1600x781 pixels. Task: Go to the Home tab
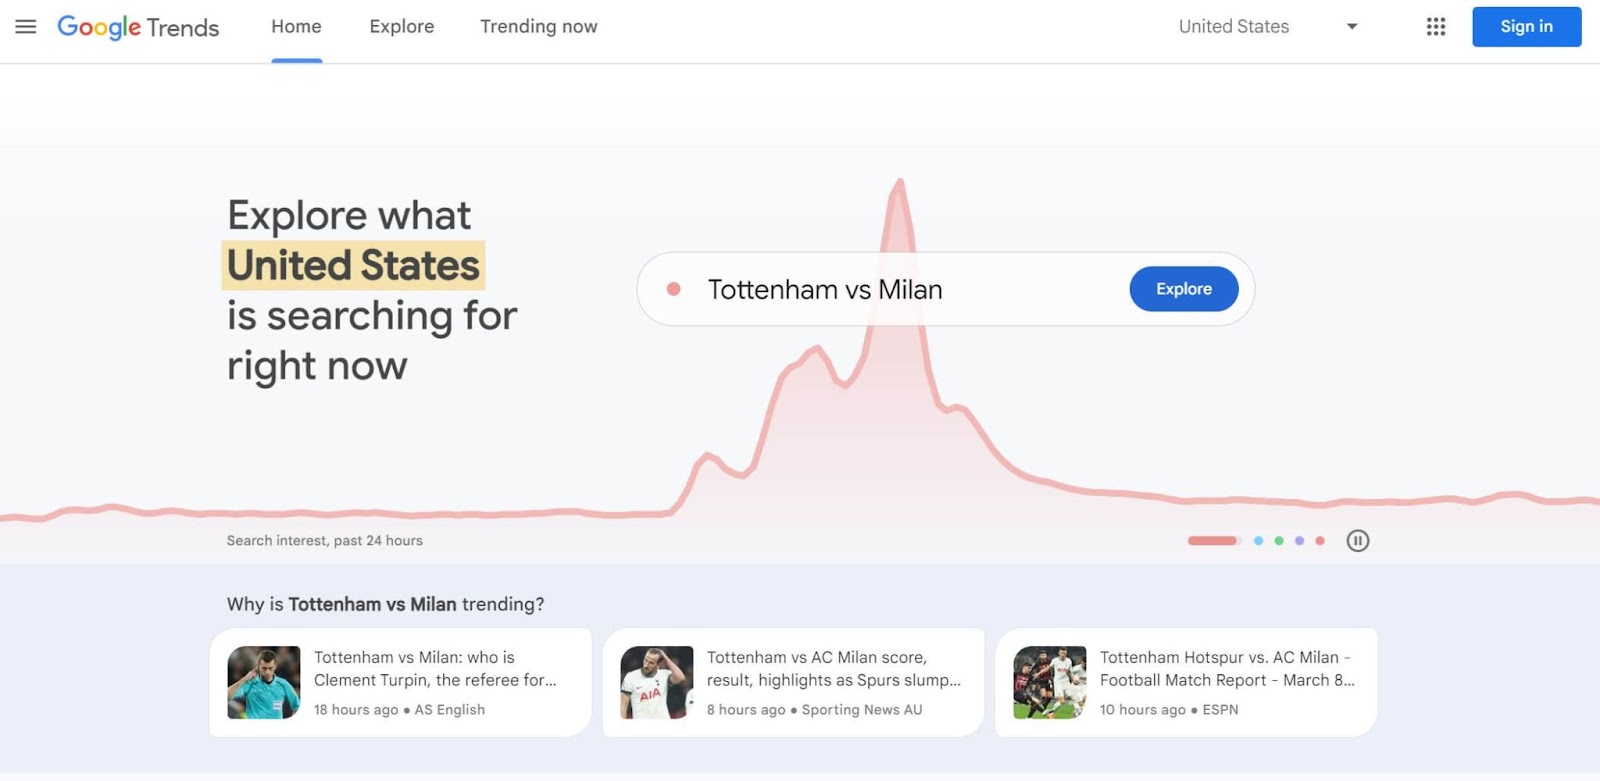click(296, 27)
